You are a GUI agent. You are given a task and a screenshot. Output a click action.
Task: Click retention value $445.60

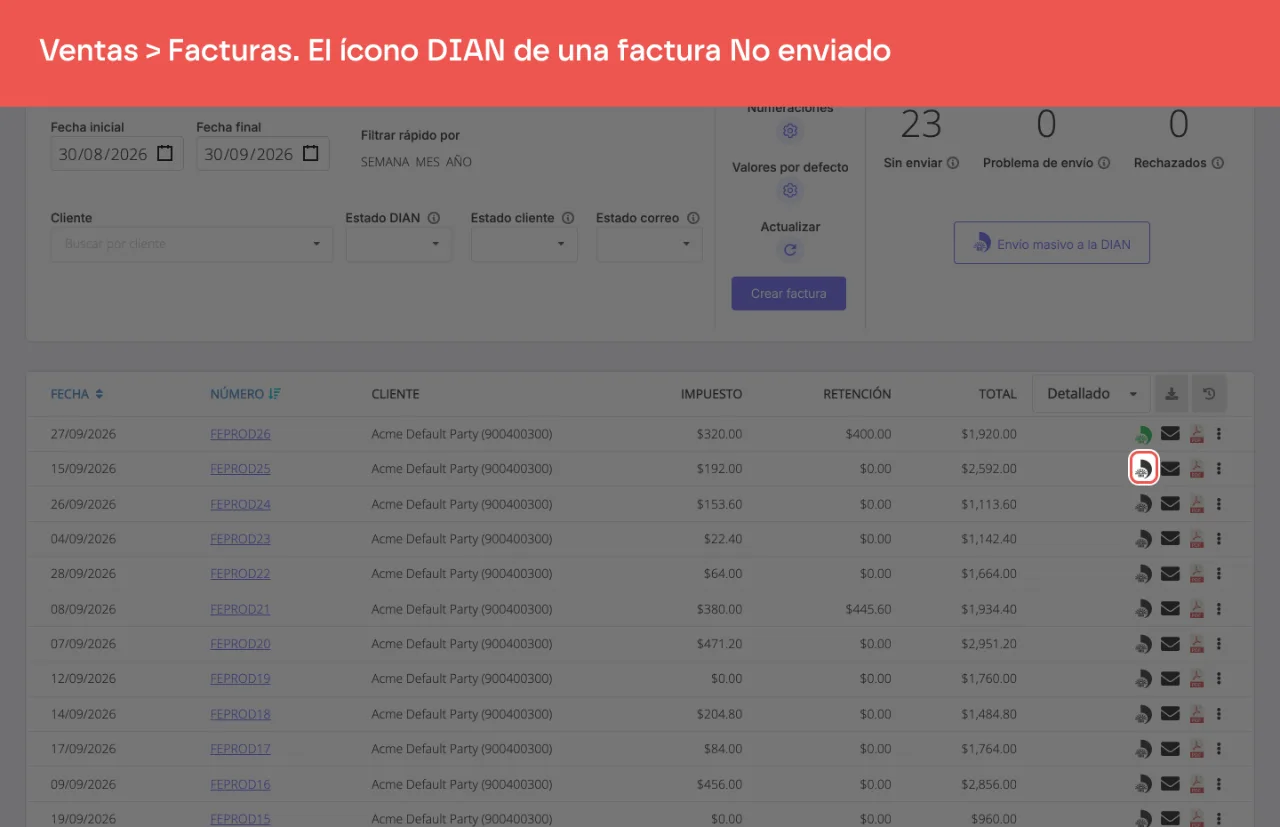pos(868,609)
